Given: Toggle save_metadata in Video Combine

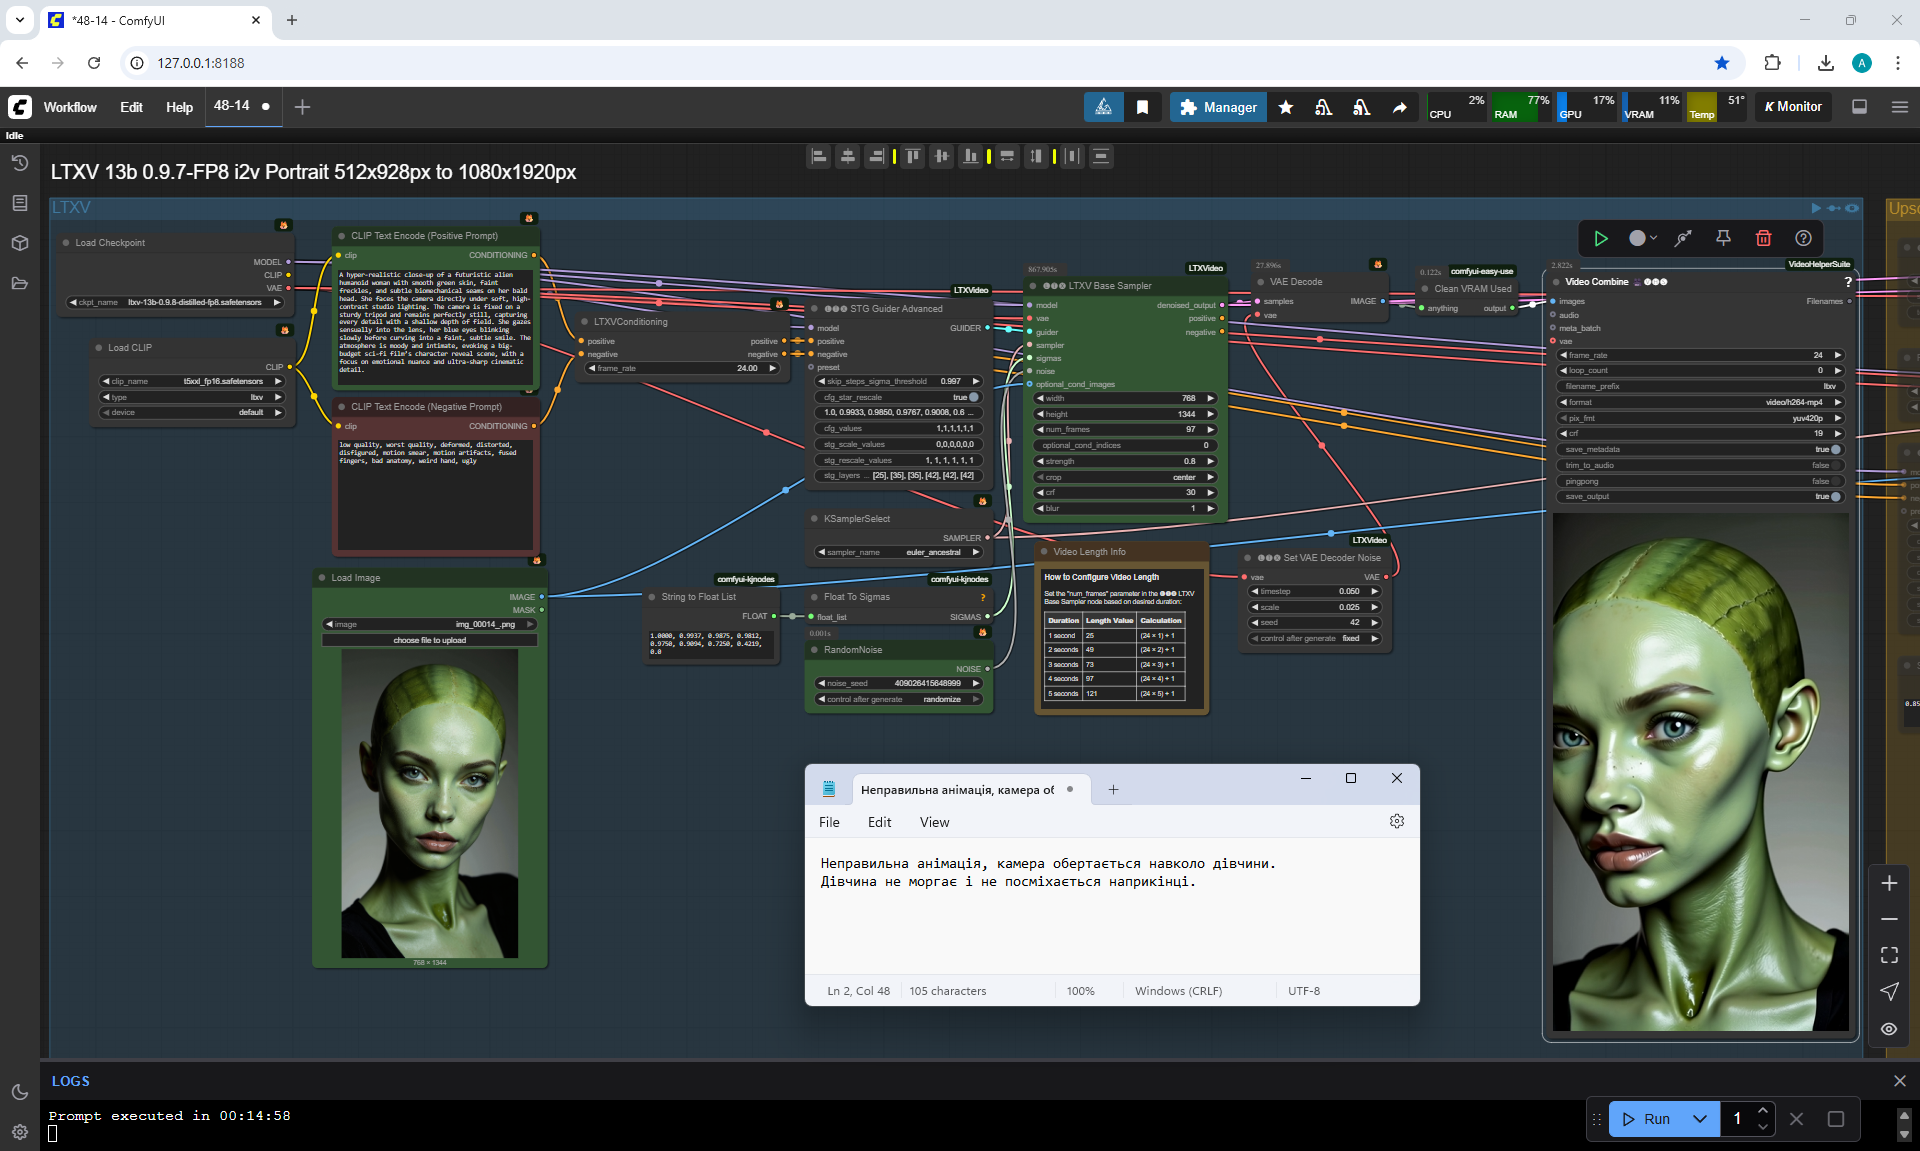Looking at the screenshot, I should coord(1835,449).
